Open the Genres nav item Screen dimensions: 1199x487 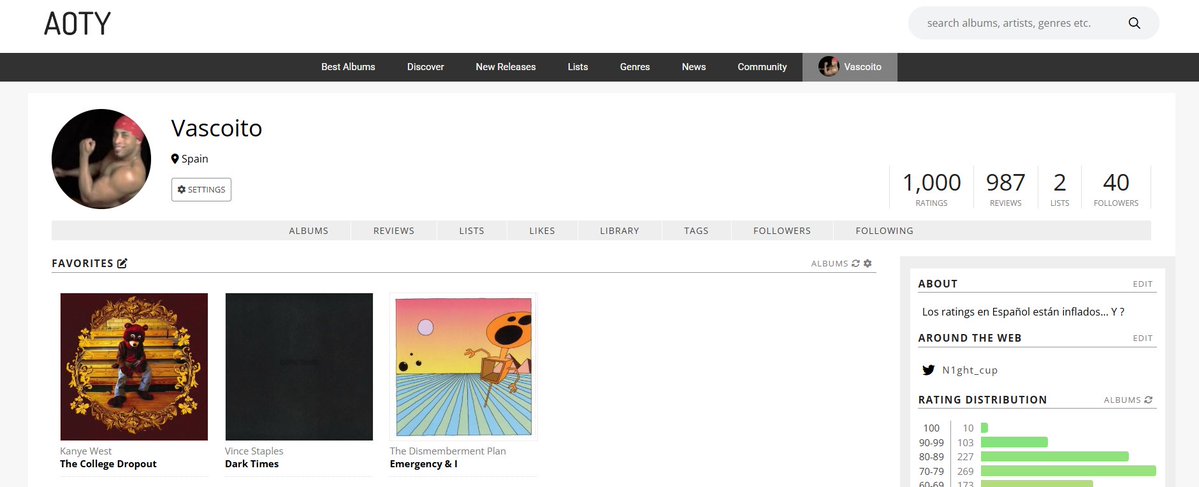pyautogui.click(x=635, y=67)
